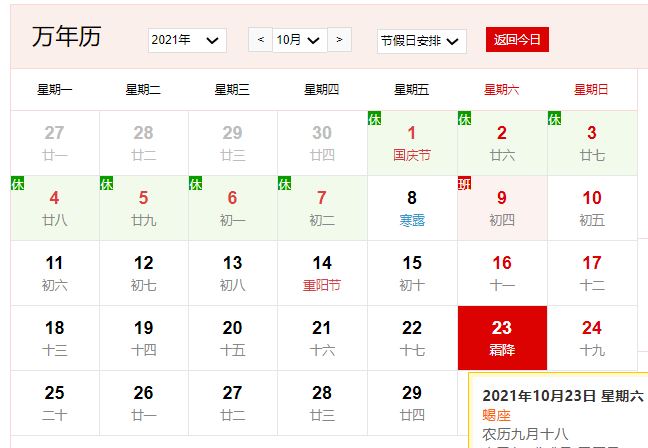Click the 星期三 column header
The height and width of the screenshot is (448, 648).
point(232,90)
